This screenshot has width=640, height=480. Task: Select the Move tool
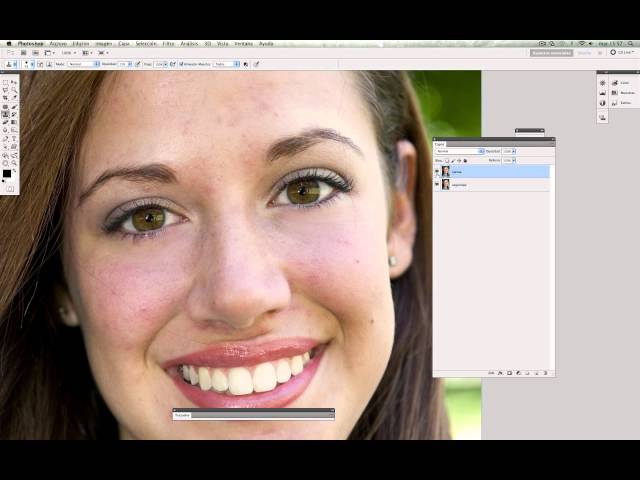[x=13, y=82]
